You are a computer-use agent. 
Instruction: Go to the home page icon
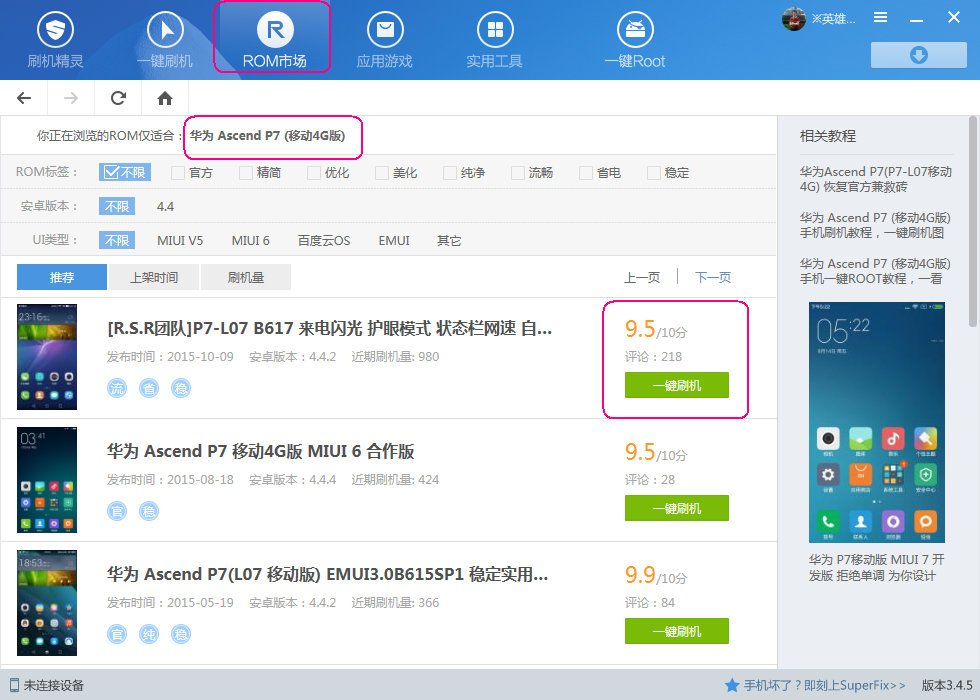[165, 98]
